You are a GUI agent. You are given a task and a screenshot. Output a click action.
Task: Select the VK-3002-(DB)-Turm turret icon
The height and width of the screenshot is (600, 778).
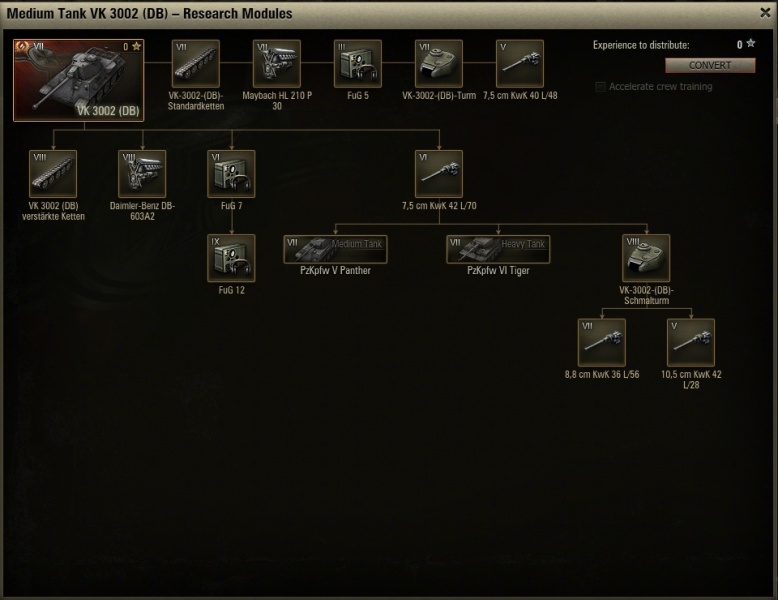click(439, 64)
